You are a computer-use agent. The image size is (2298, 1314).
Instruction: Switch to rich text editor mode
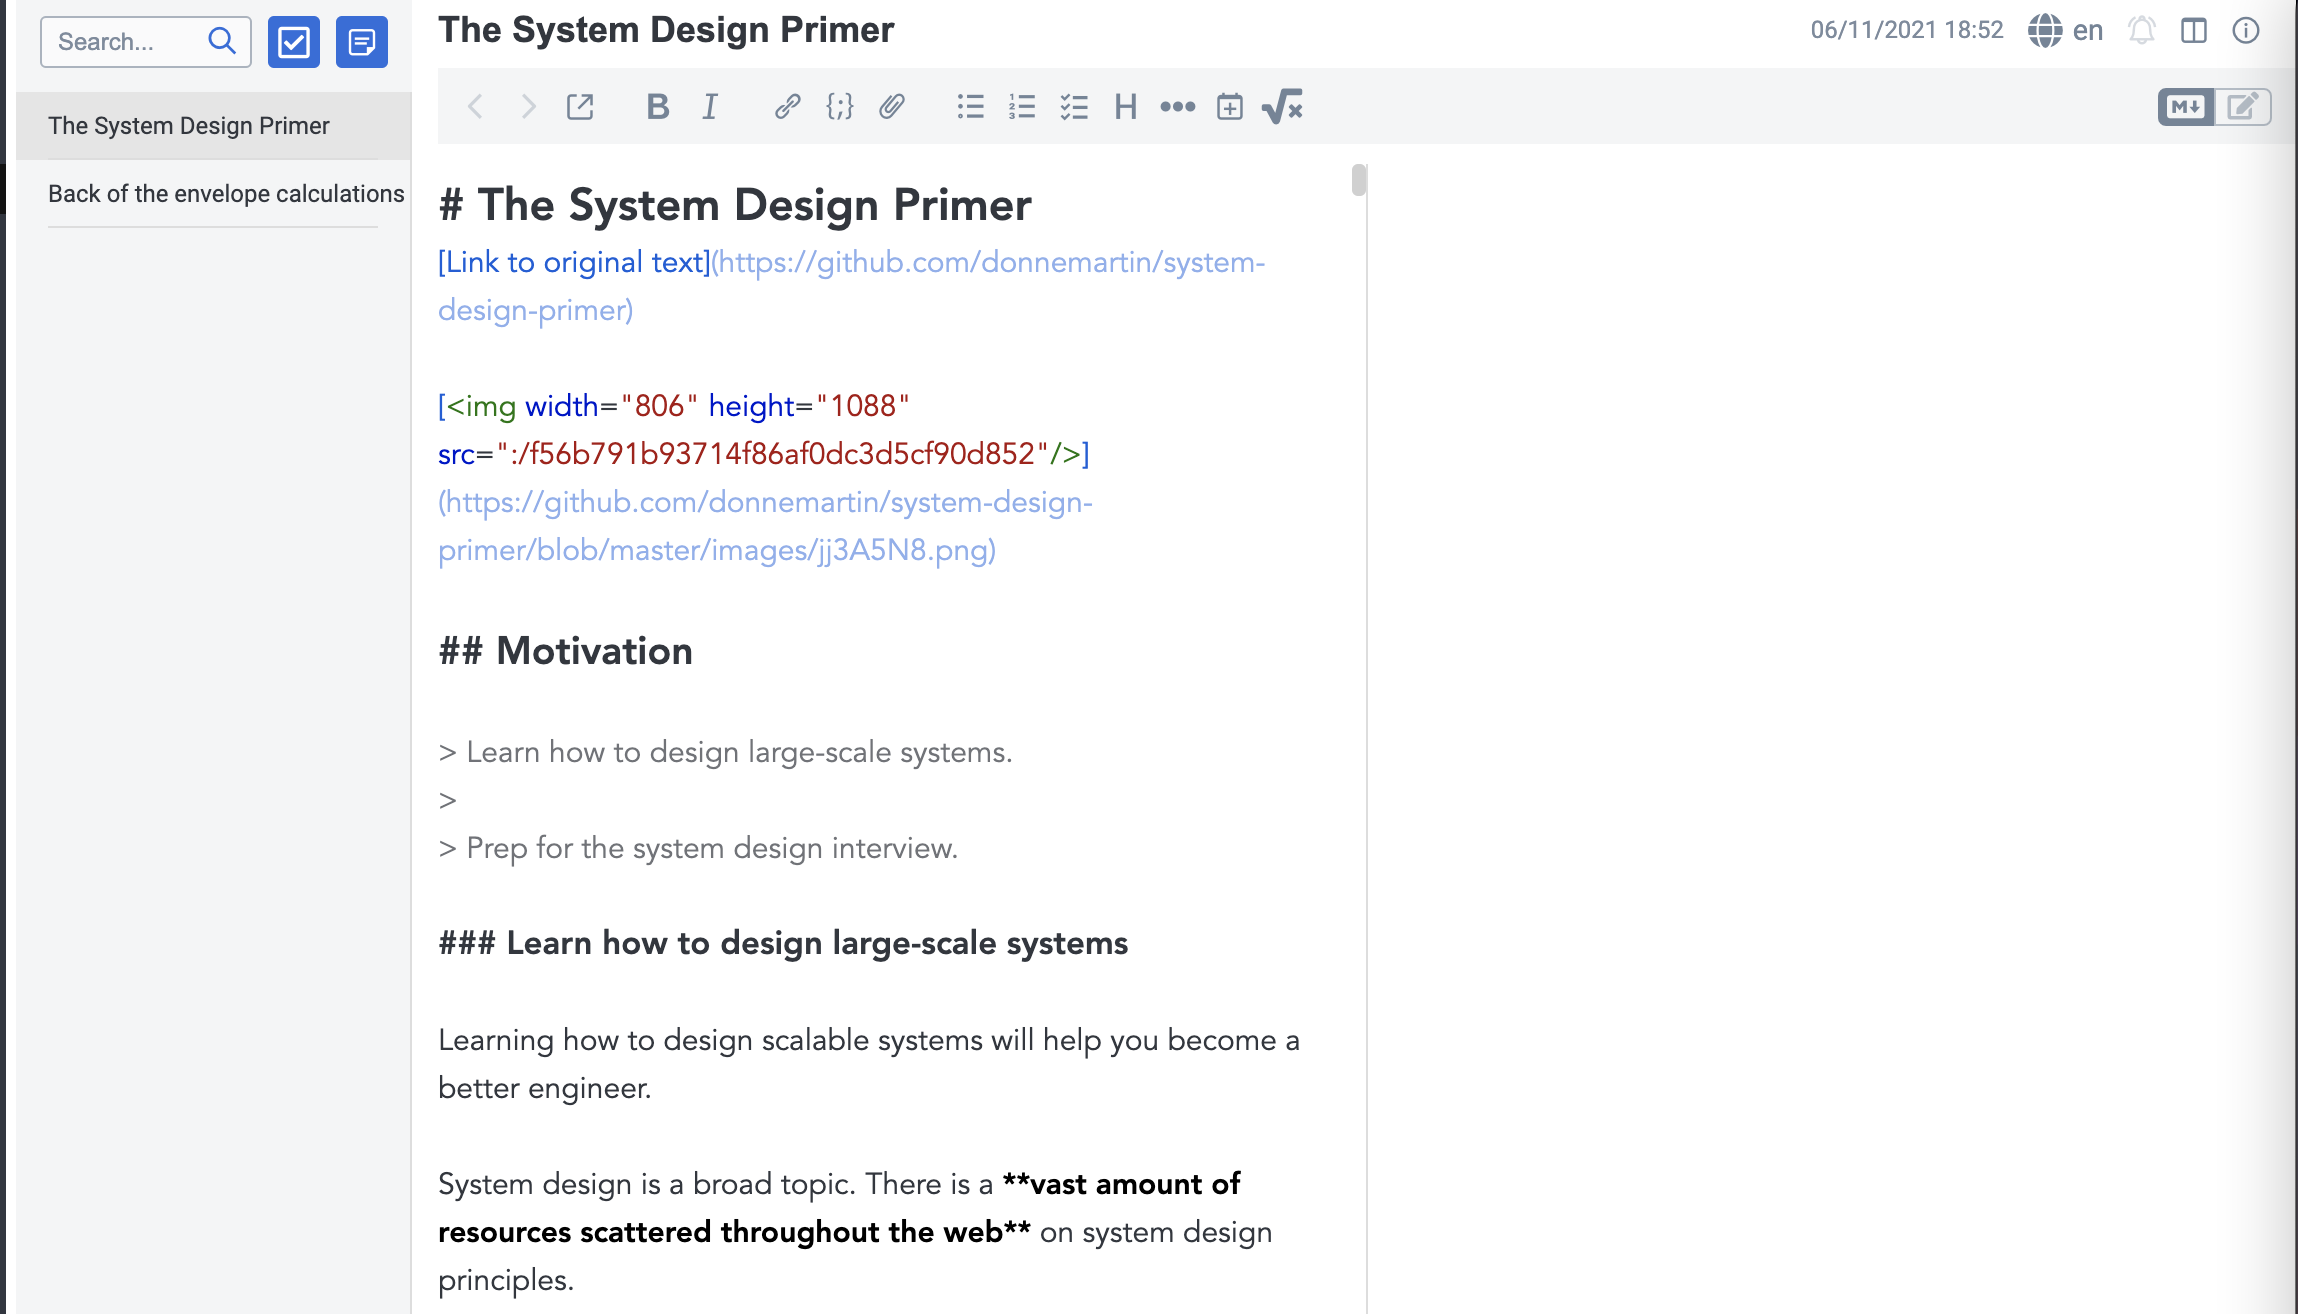click(2243, 107)
